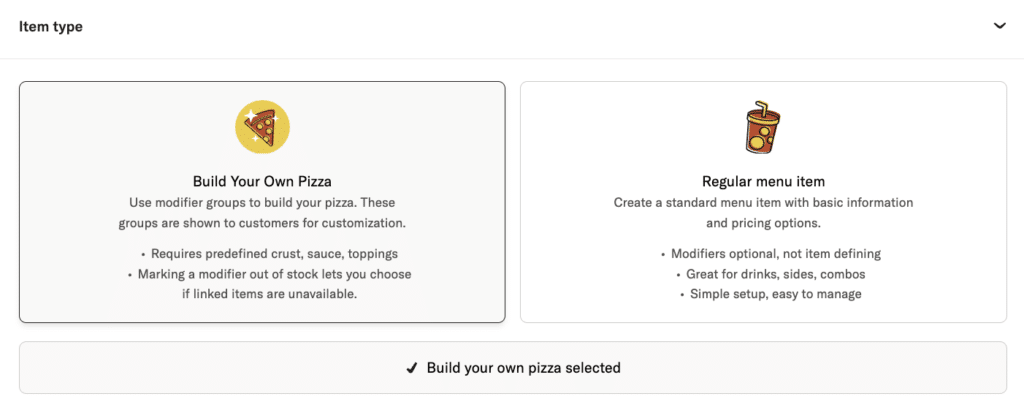The width and height of the screenshot is (1024, 410).
Task: Select the "Build Your Own Pizza" title
Action: [262, 182]
